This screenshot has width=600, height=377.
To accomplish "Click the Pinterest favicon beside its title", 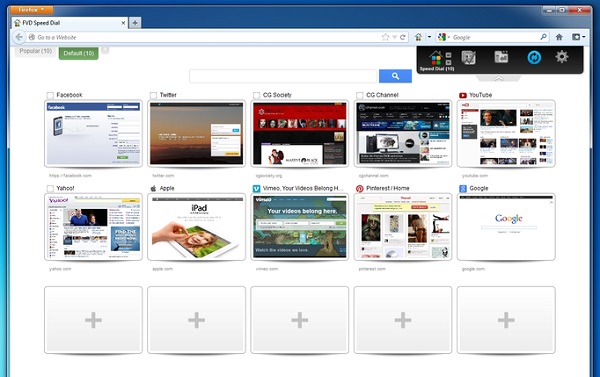I will [360, 188].
